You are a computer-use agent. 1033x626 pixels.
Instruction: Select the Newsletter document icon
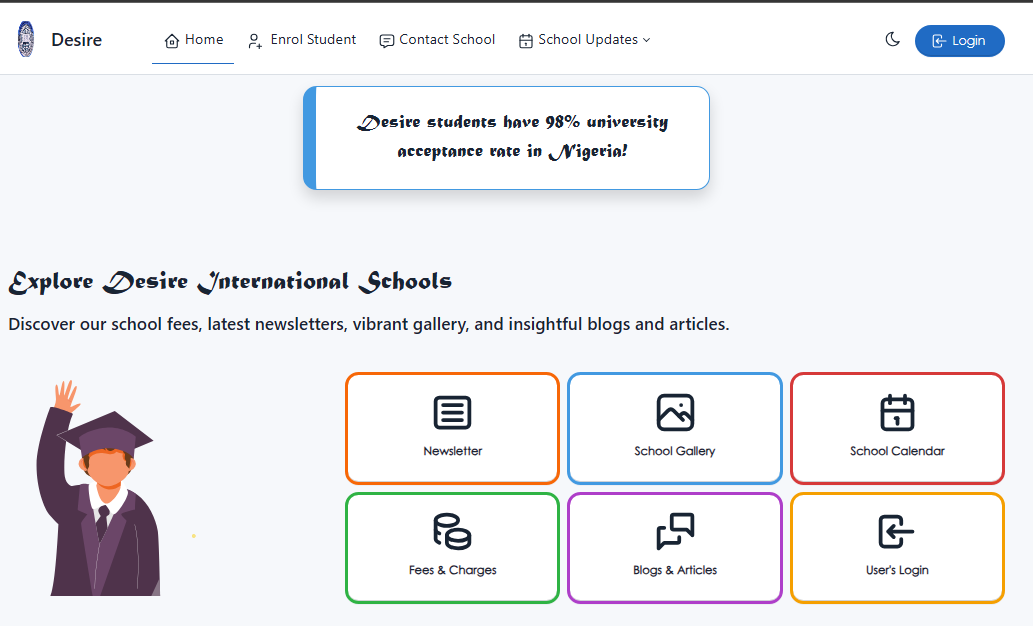pos(452,411)
